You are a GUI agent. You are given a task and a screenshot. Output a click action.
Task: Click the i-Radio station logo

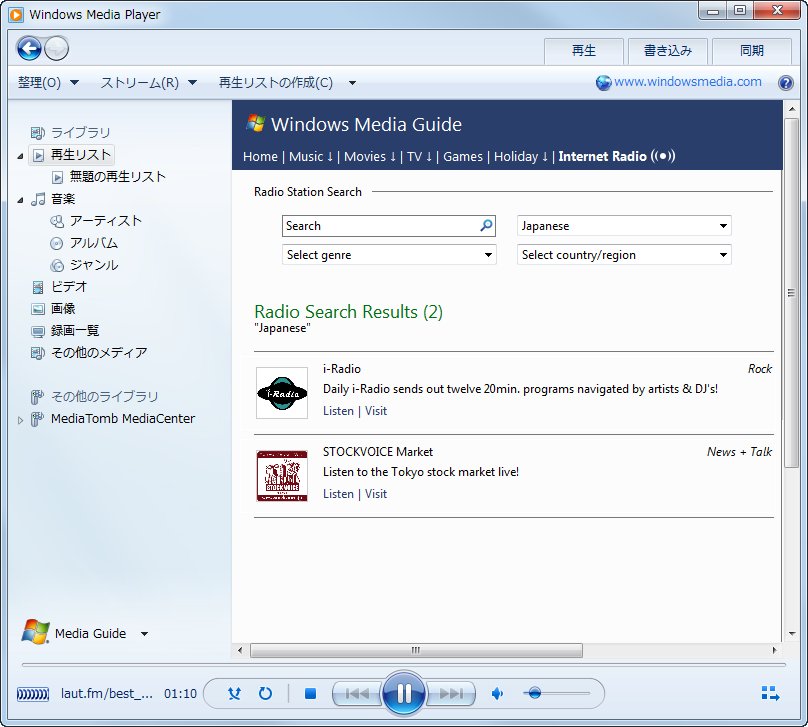point(282,393)
